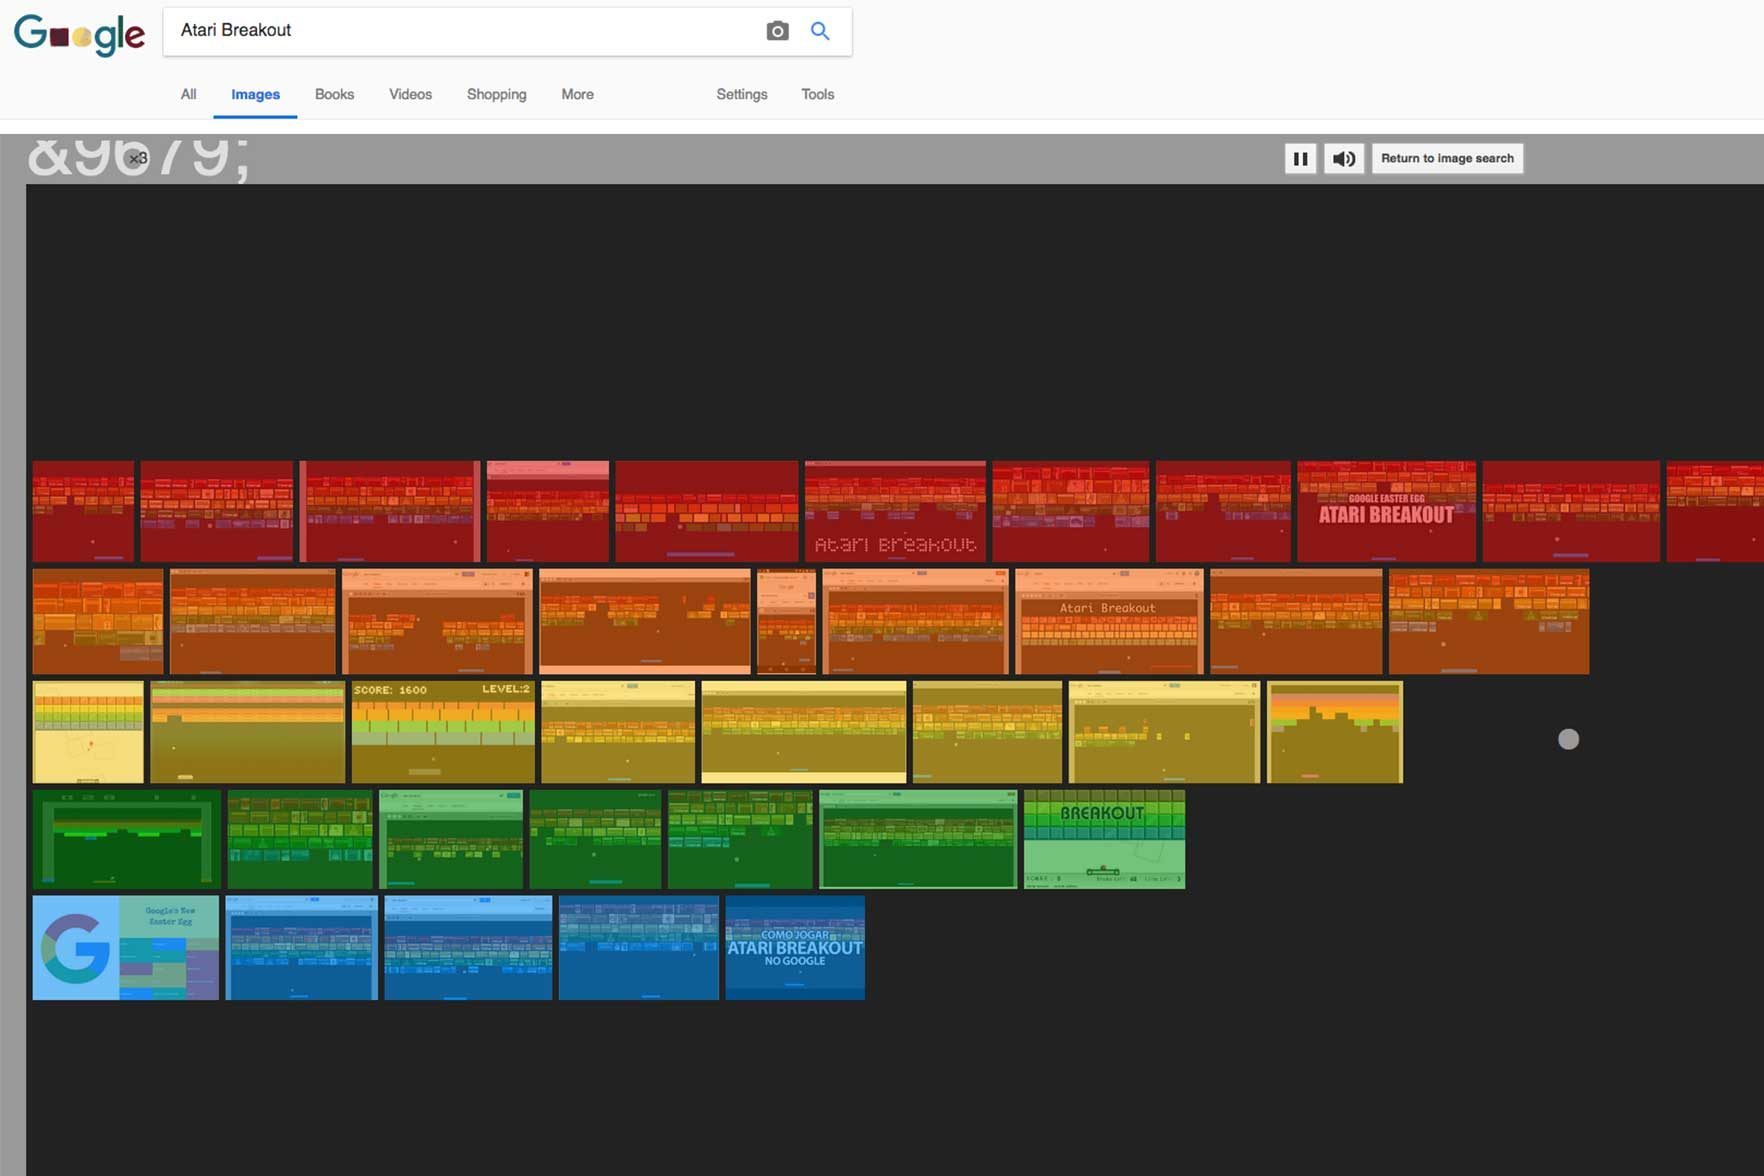Switch to the All tab
Viewport: 1764px width, 1176px height.
(x=188, y=94)
